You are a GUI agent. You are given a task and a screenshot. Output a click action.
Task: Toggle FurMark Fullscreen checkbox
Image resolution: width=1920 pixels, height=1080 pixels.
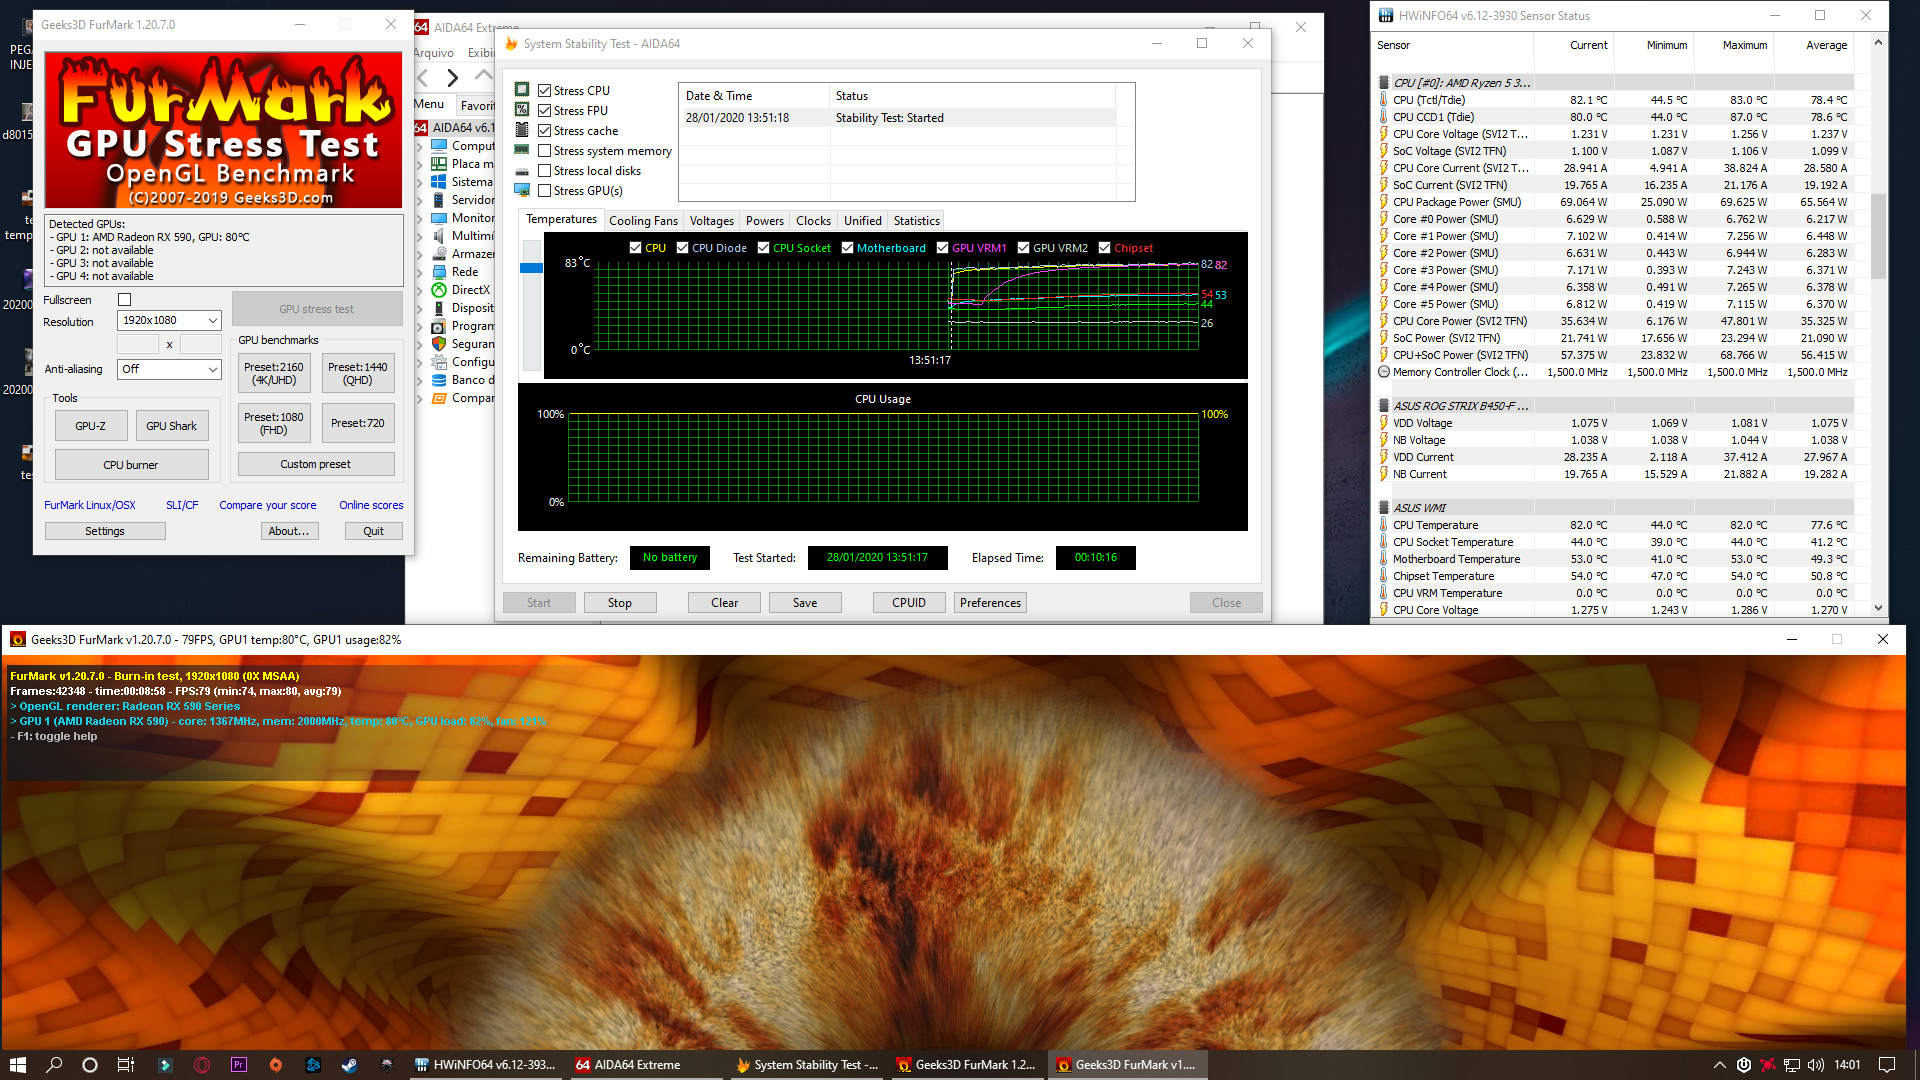124,300
